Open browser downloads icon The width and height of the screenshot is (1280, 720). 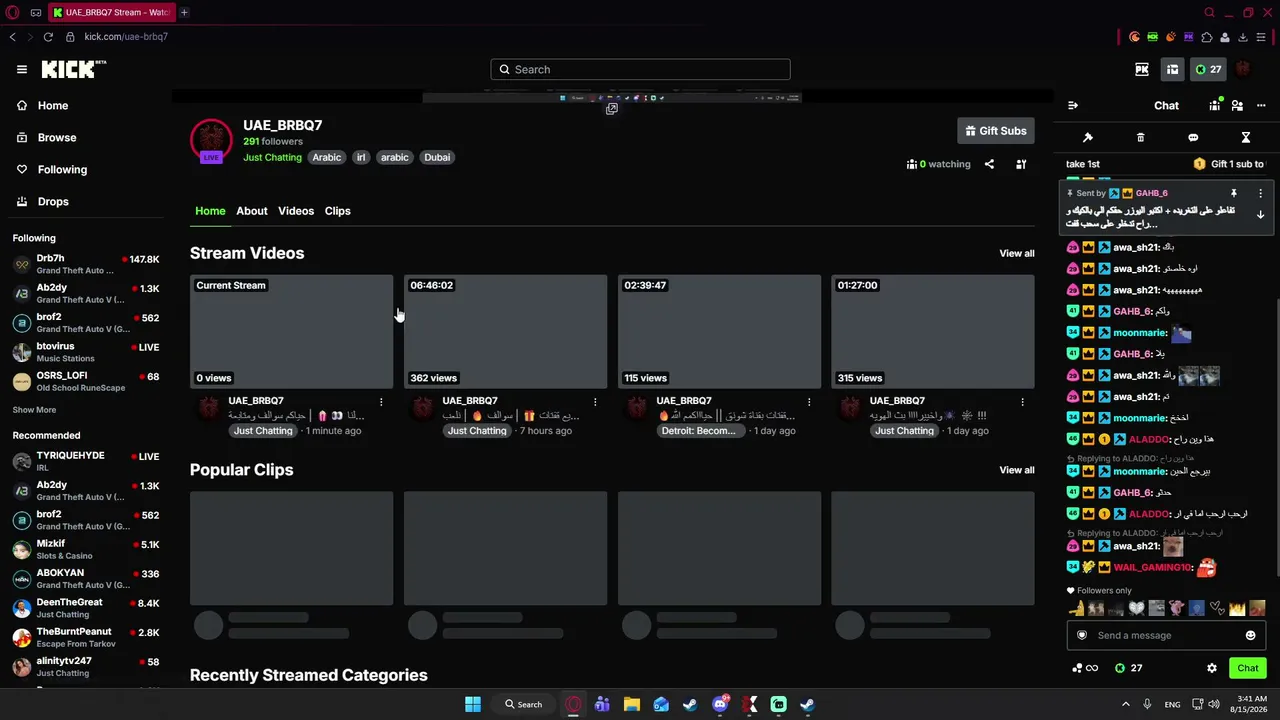coord(1243,37)
